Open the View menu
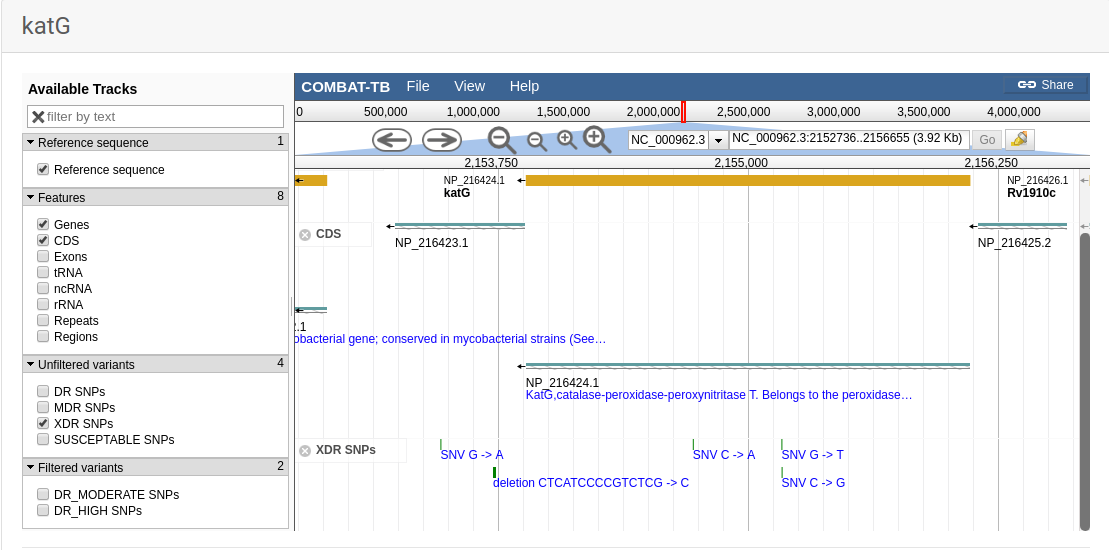This screenshot has height=550, width=1109. coord(469,86)
